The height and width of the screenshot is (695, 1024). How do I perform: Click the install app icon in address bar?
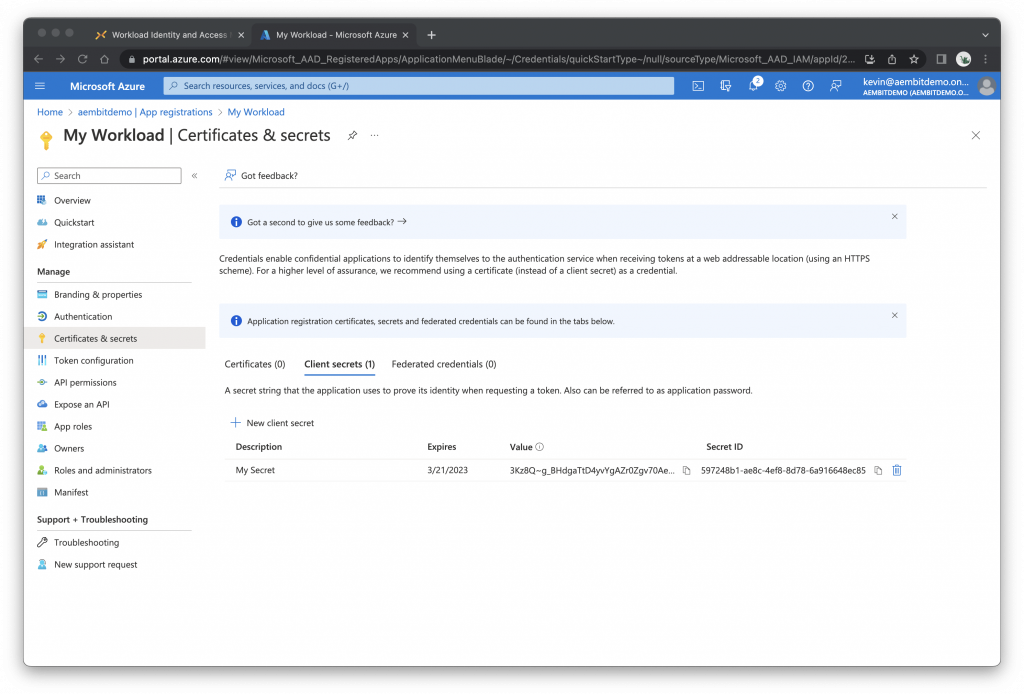[870, 59]
